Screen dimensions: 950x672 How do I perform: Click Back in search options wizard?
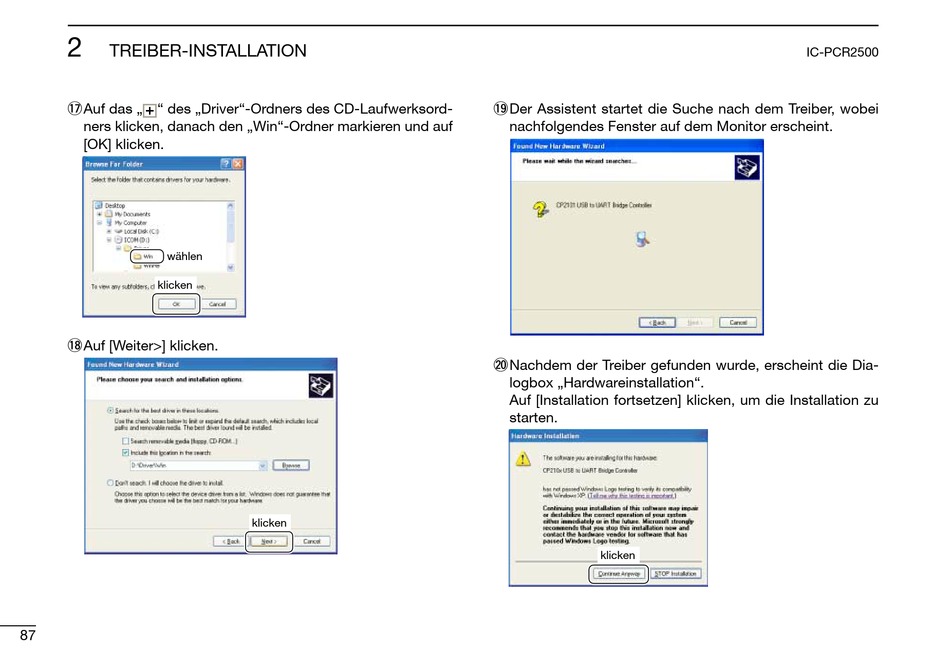(x=231, y=541)
